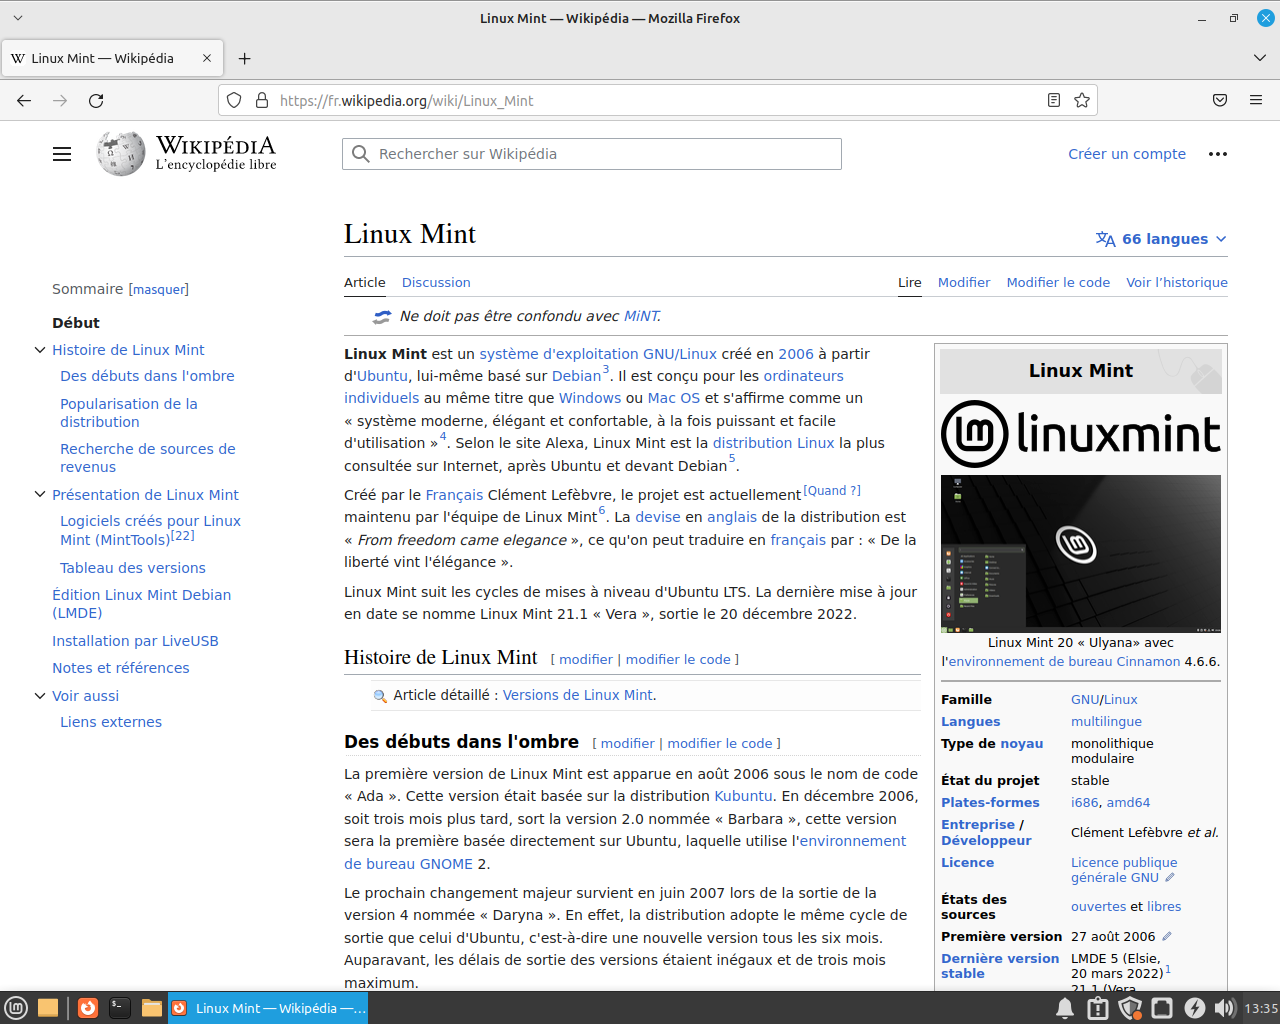This screenshot has width=1280, height=1024.
Task: Click the URL address bar
Action: click(x=658, y=100)
